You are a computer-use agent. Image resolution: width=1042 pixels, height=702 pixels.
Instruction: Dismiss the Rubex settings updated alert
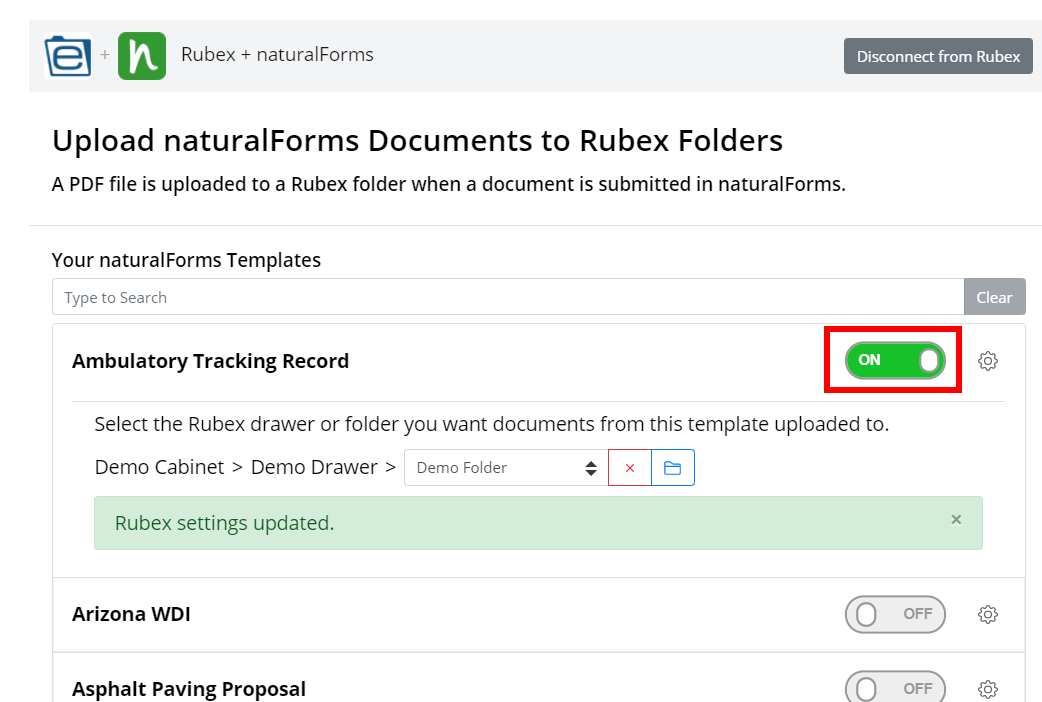(956, 520)
